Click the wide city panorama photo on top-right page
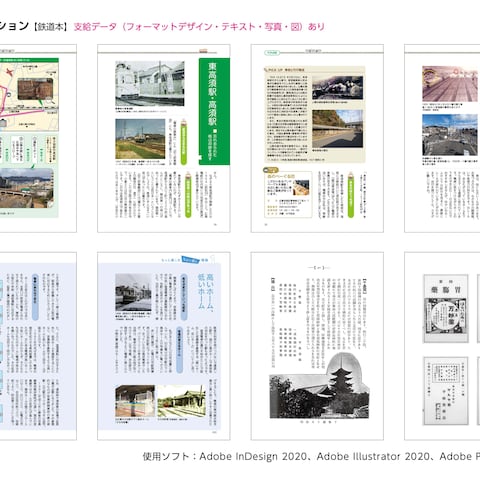The width and height of the screenshot is (480, 480). click(x=451, y=135)
